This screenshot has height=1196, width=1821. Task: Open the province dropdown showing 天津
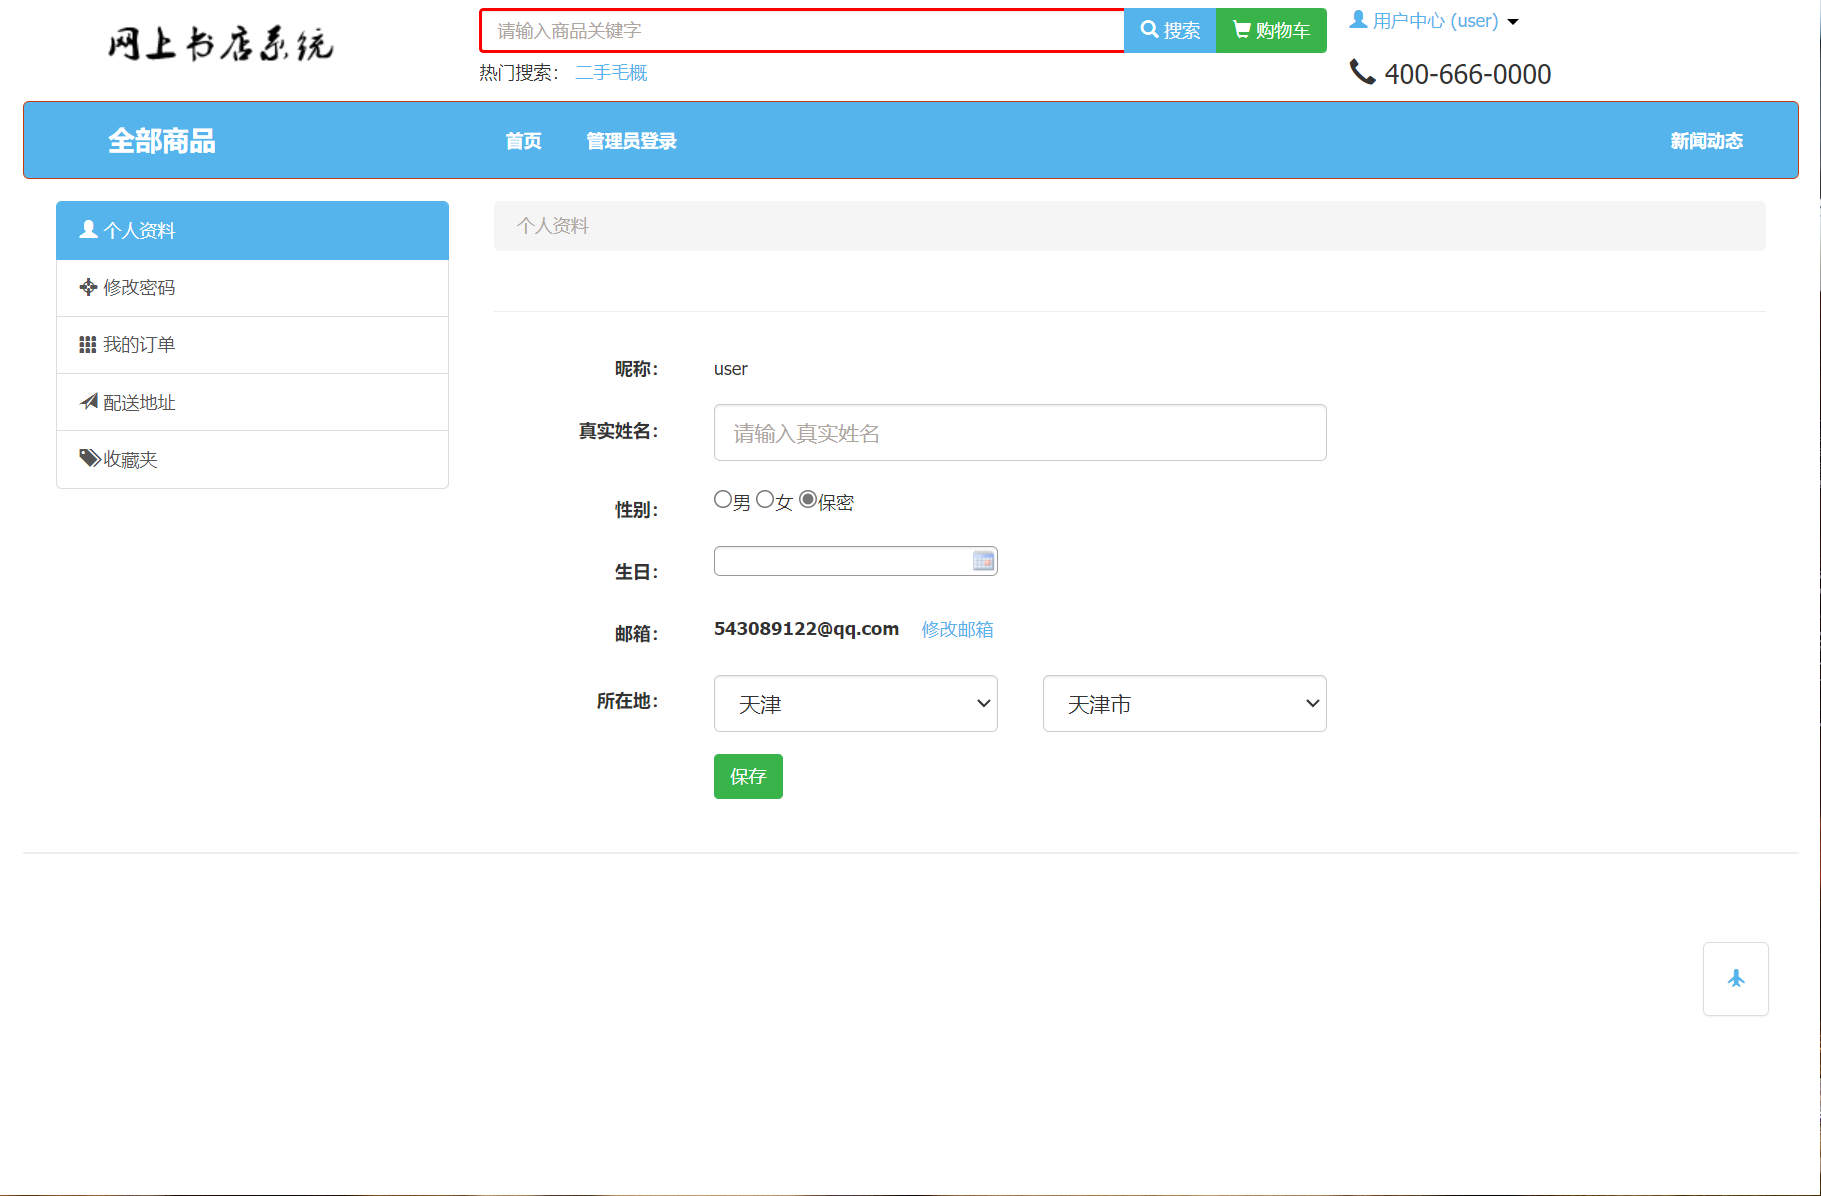(855, 704)
